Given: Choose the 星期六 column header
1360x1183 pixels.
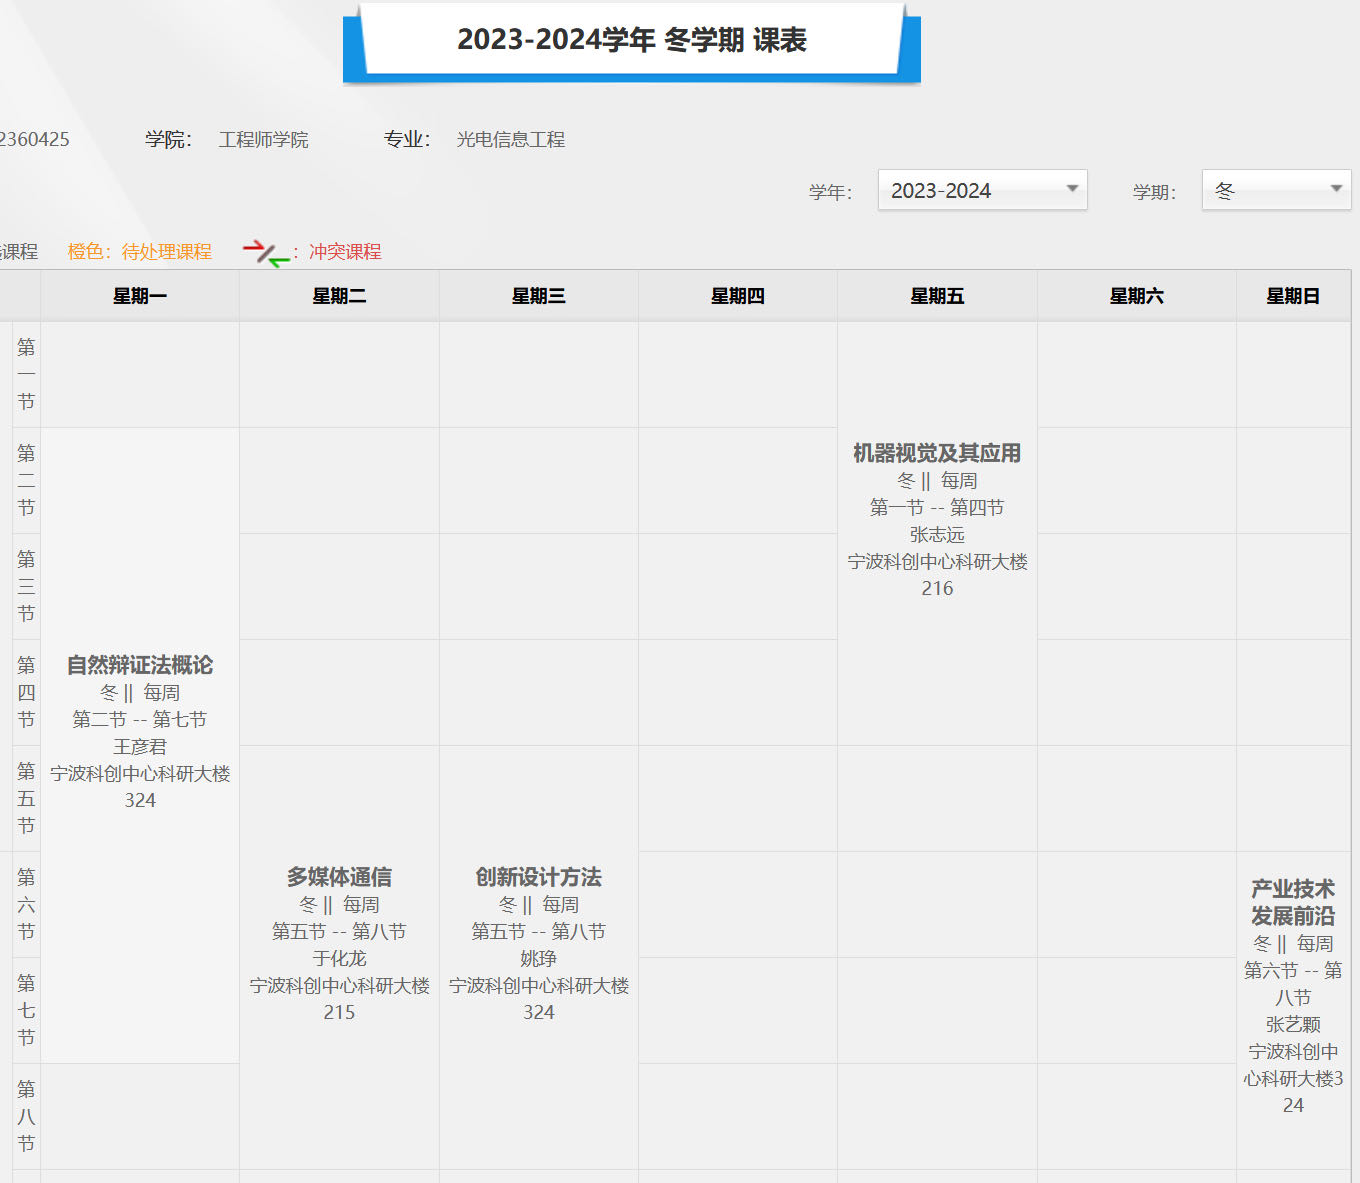Looking at the screenshot, I should 1137,296.
